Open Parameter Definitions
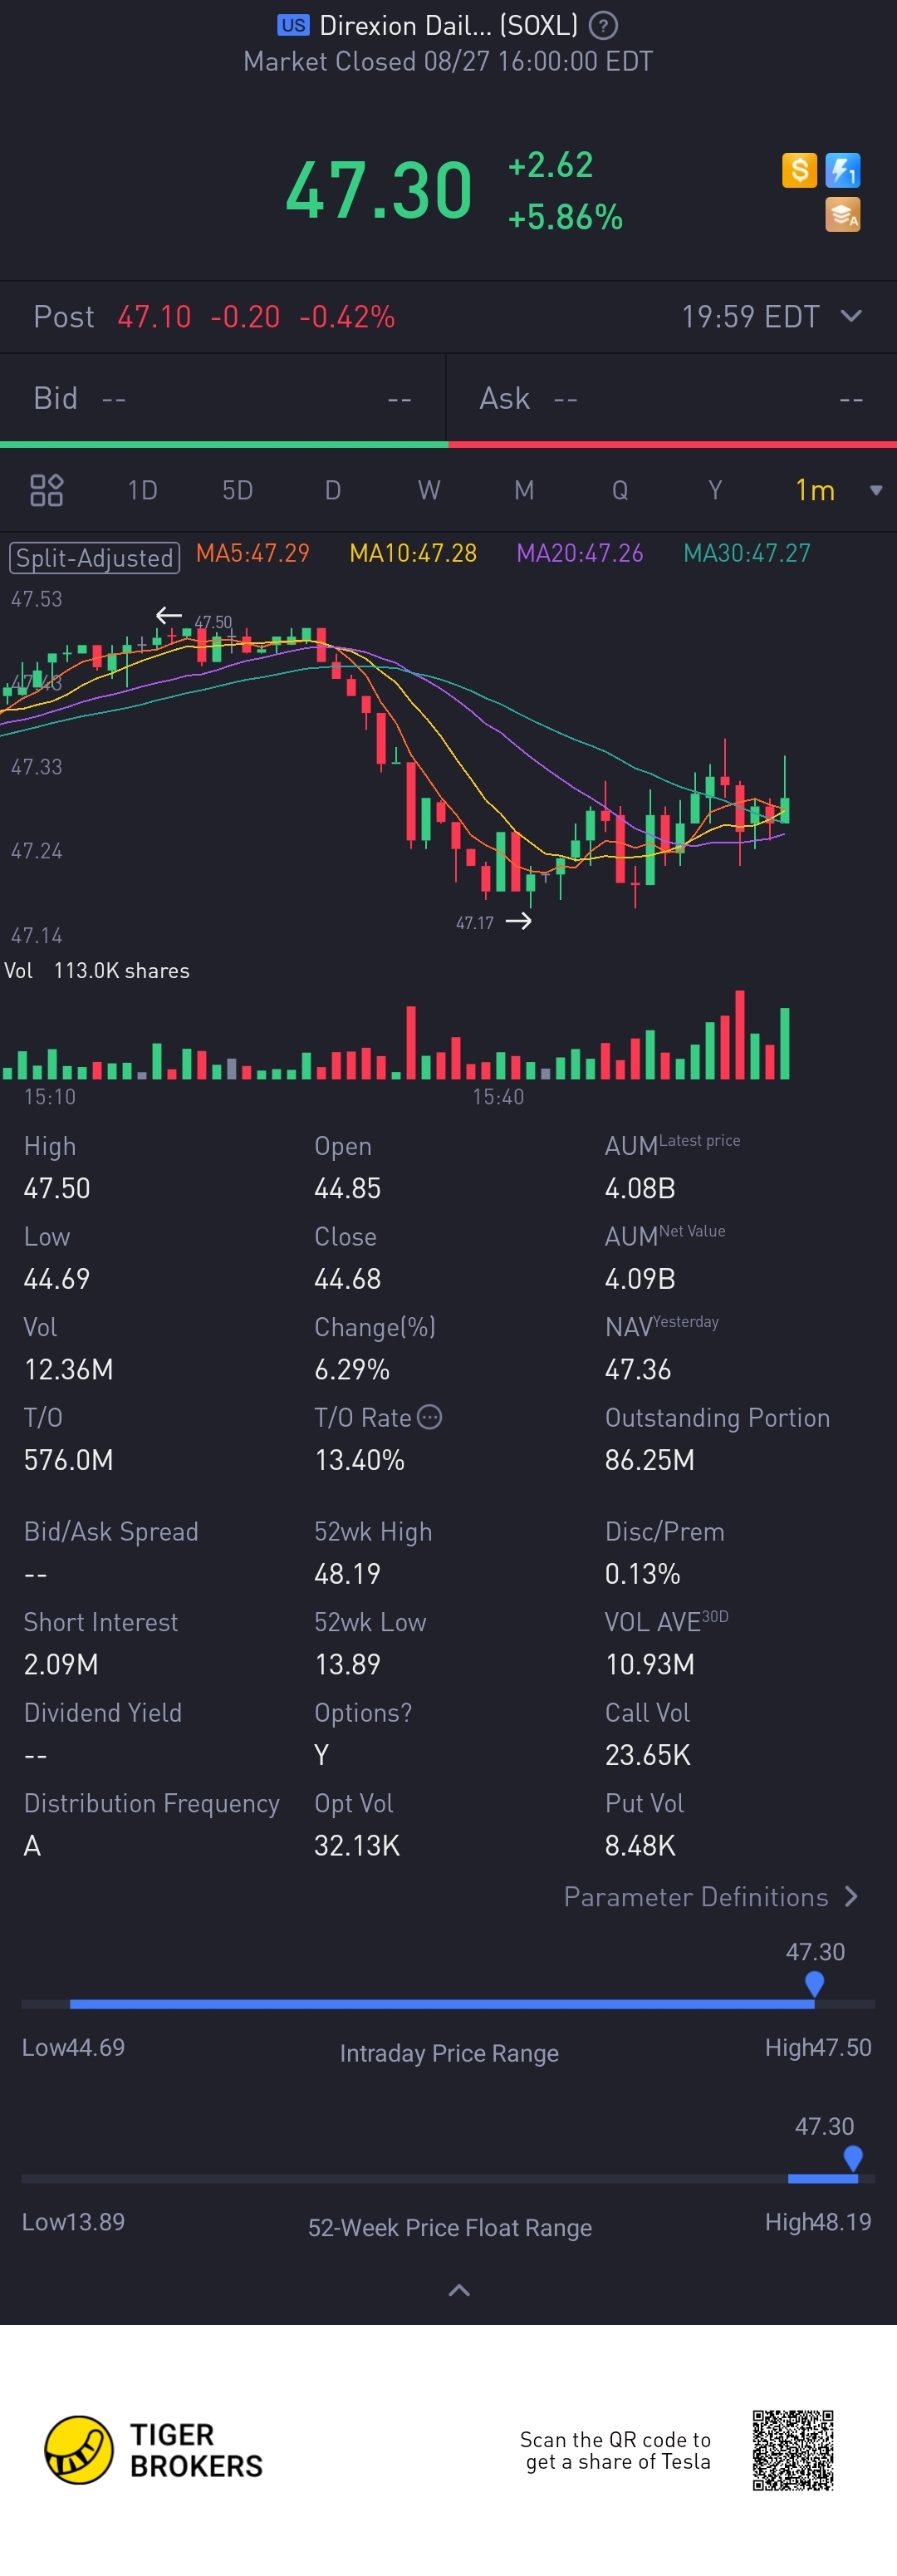Viewport: 897px width, 2576px height. [x=711, y=1897]
